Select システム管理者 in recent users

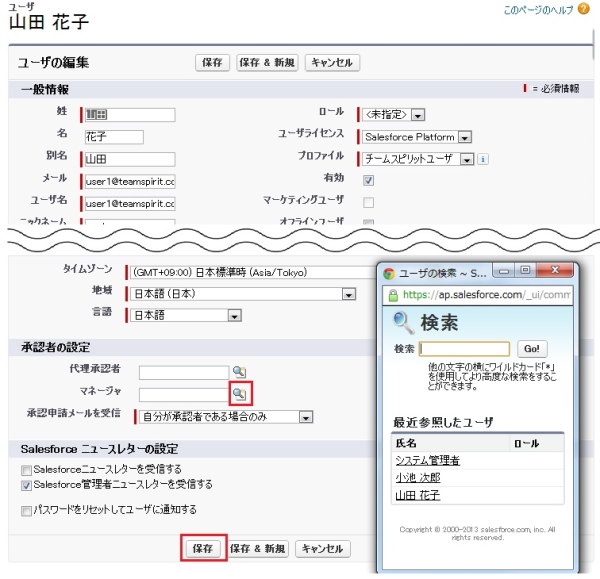(x=427, y=460)
